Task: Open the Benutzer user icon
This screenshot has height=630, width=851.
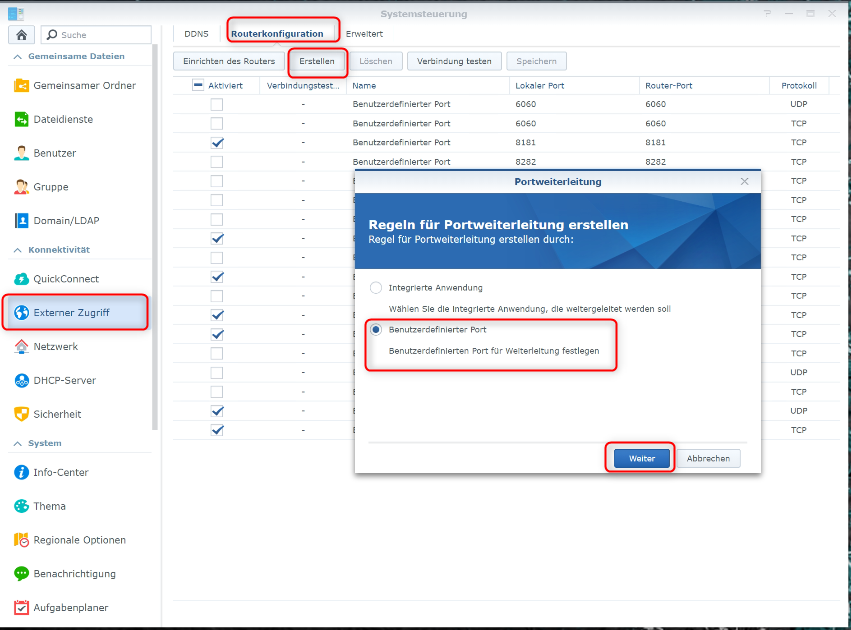Action: coord(22,154)
